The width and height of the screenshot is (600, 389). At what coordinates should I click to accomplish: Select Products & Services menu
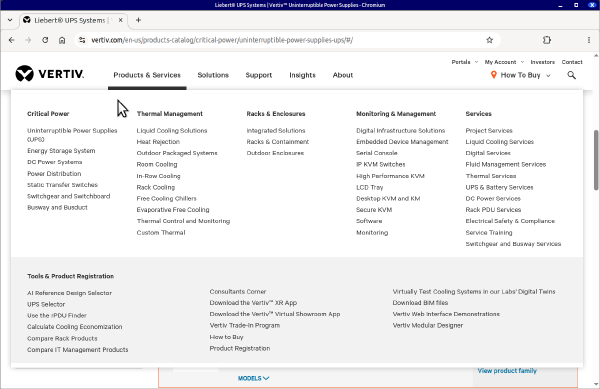[x=147, y=75]
